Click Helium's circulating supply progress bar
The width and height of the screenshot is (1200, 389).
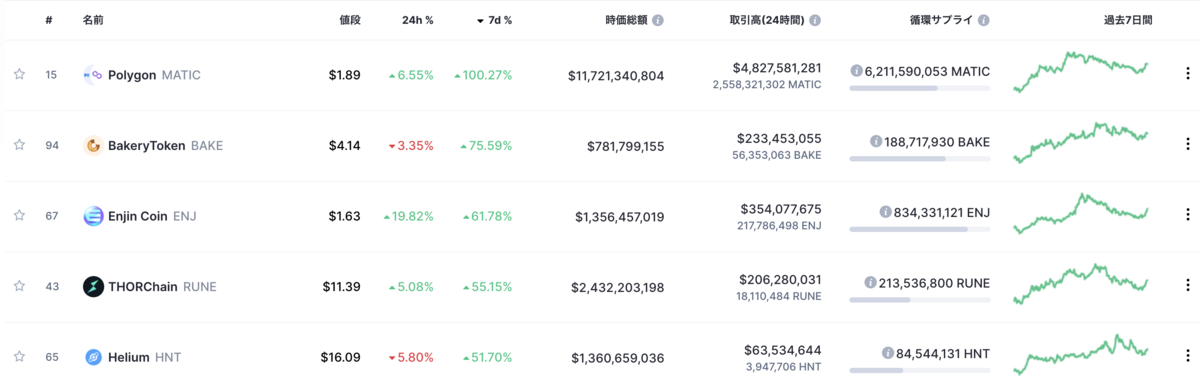click(919, 370)
